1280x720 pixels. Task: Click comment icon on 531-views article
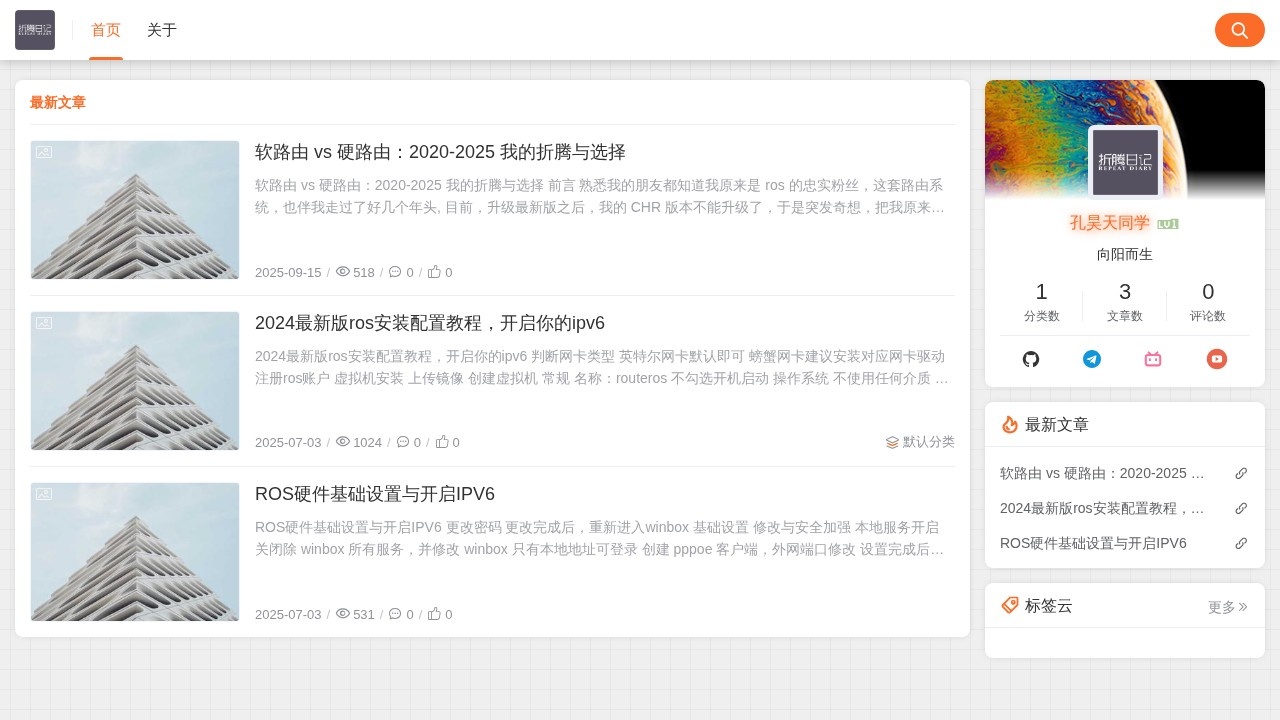point(395,614)
